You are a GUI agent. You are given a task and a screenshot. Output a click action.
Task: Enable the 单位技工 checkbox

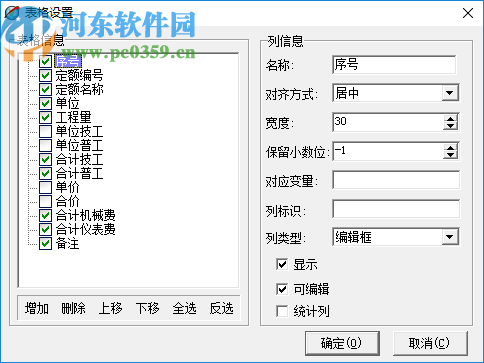click(46, 131)
